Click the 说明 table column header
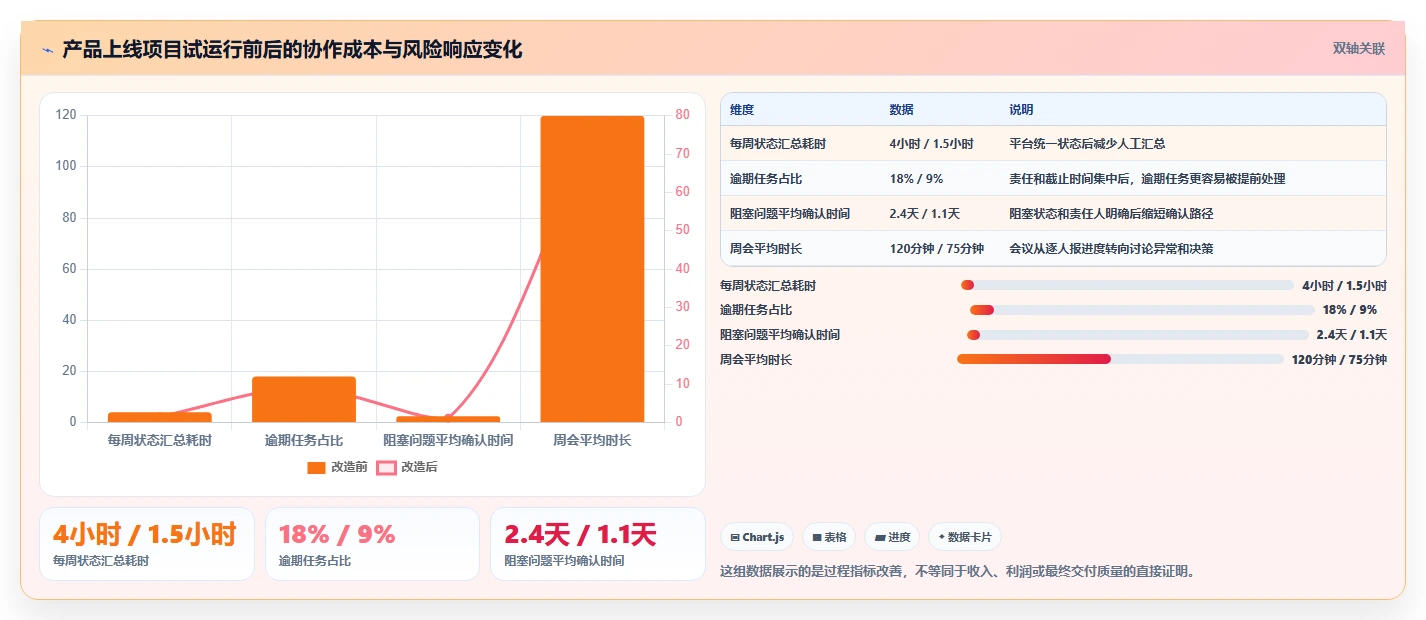This screenshot has width=1426, height=620. [1021, 110]
